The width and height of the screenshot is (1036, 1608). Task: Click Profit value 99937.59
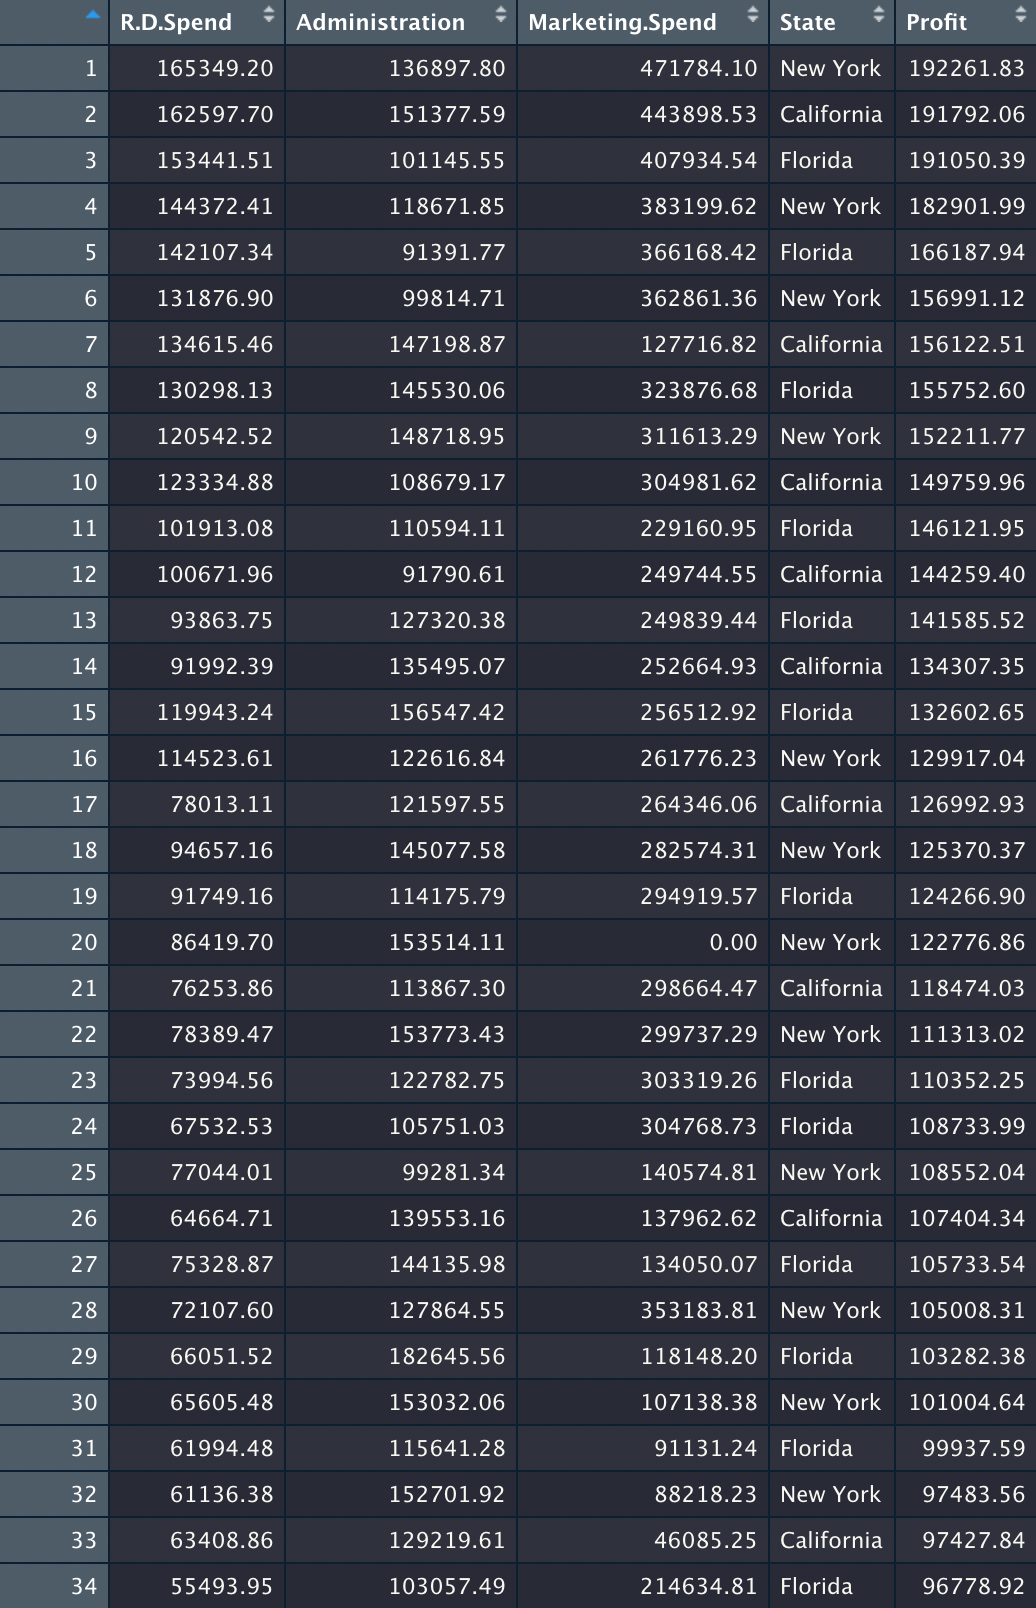click(974, 1448)
